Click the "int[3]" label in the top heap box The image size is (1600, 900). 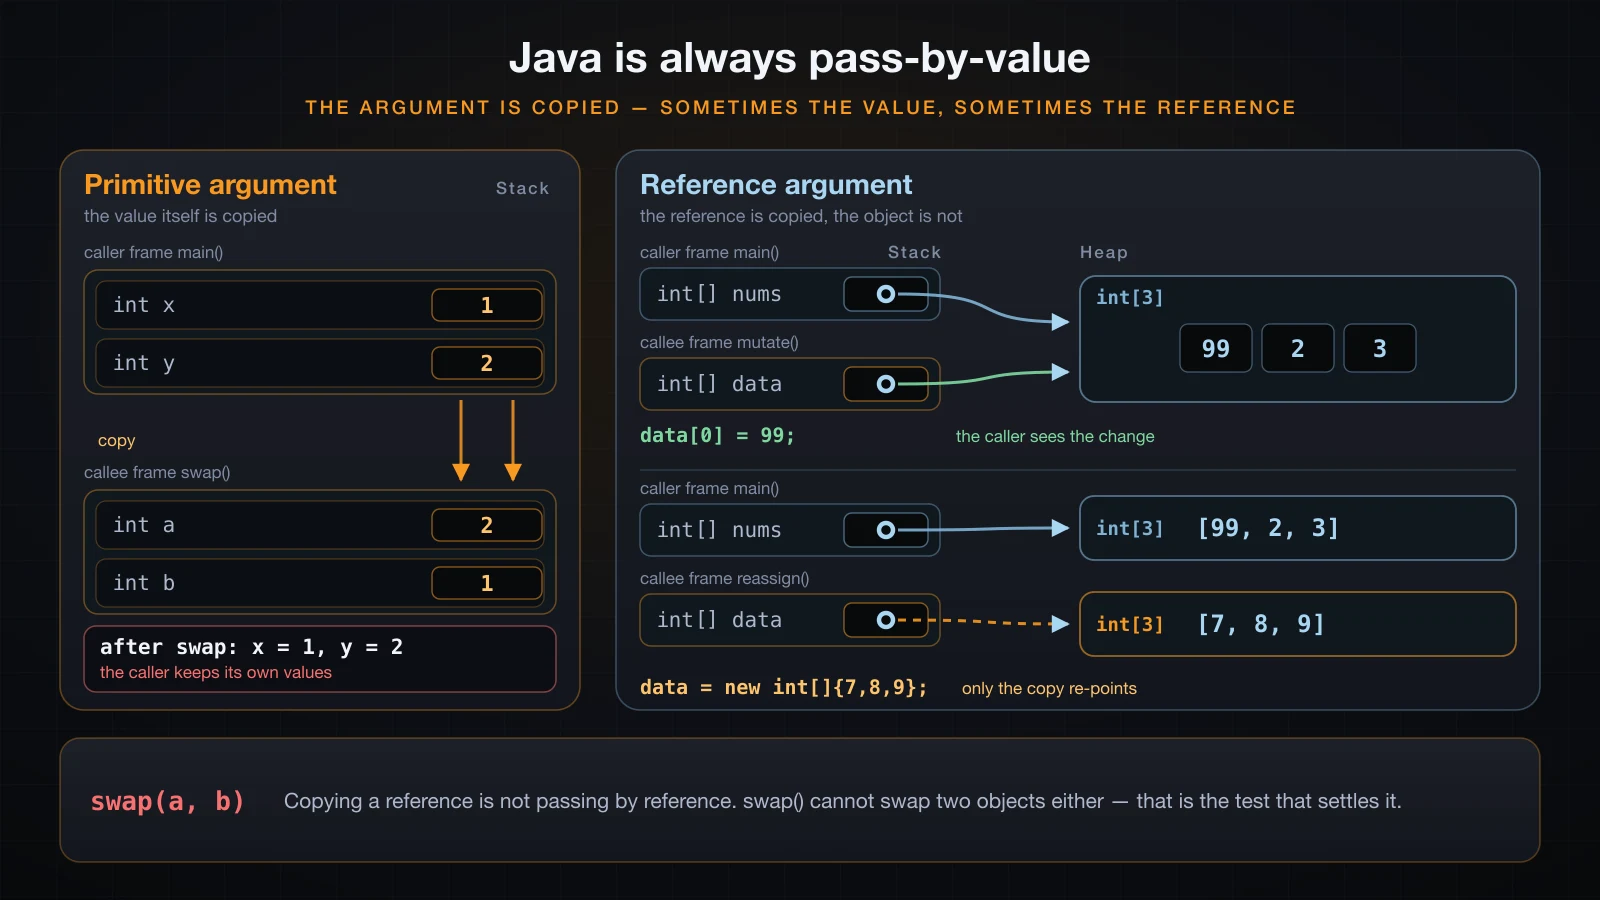[x=1129, y=297]
